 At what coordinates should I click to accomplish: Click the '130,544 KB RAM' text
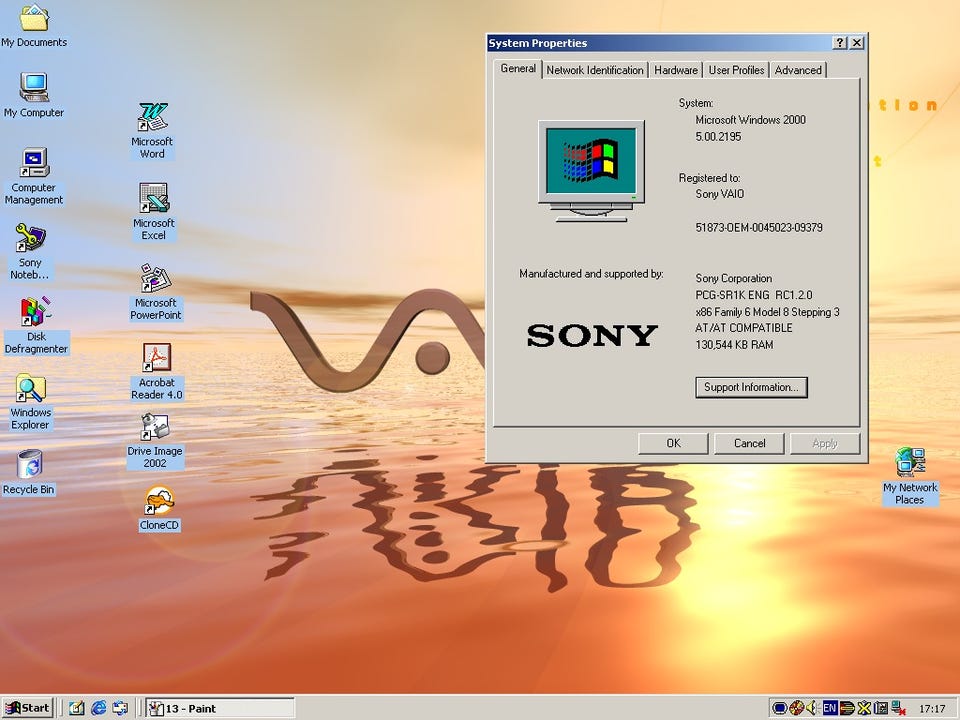(734, 345)
